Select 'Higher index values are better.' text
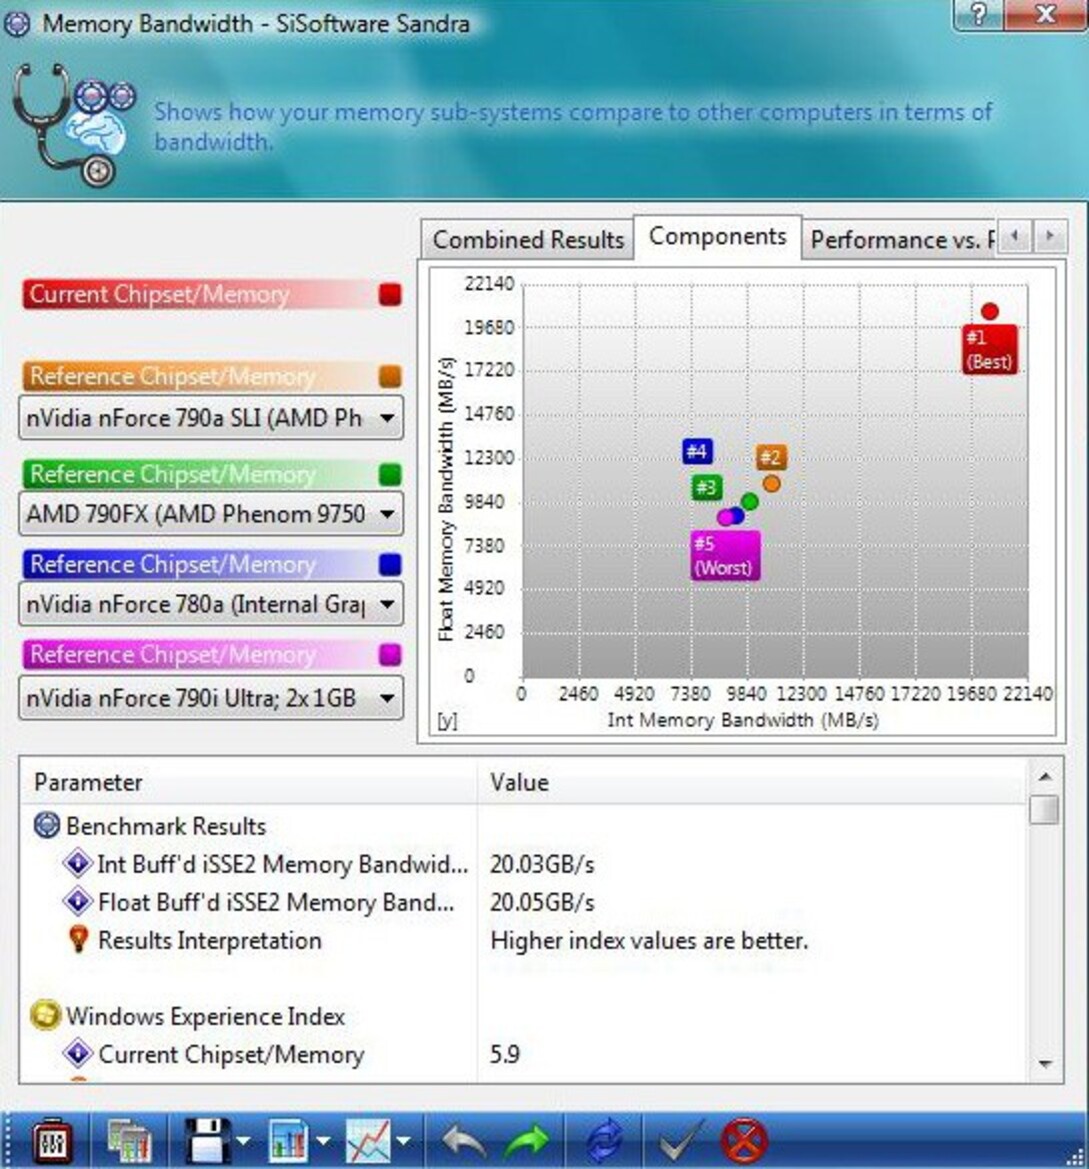 click(649, 940)
